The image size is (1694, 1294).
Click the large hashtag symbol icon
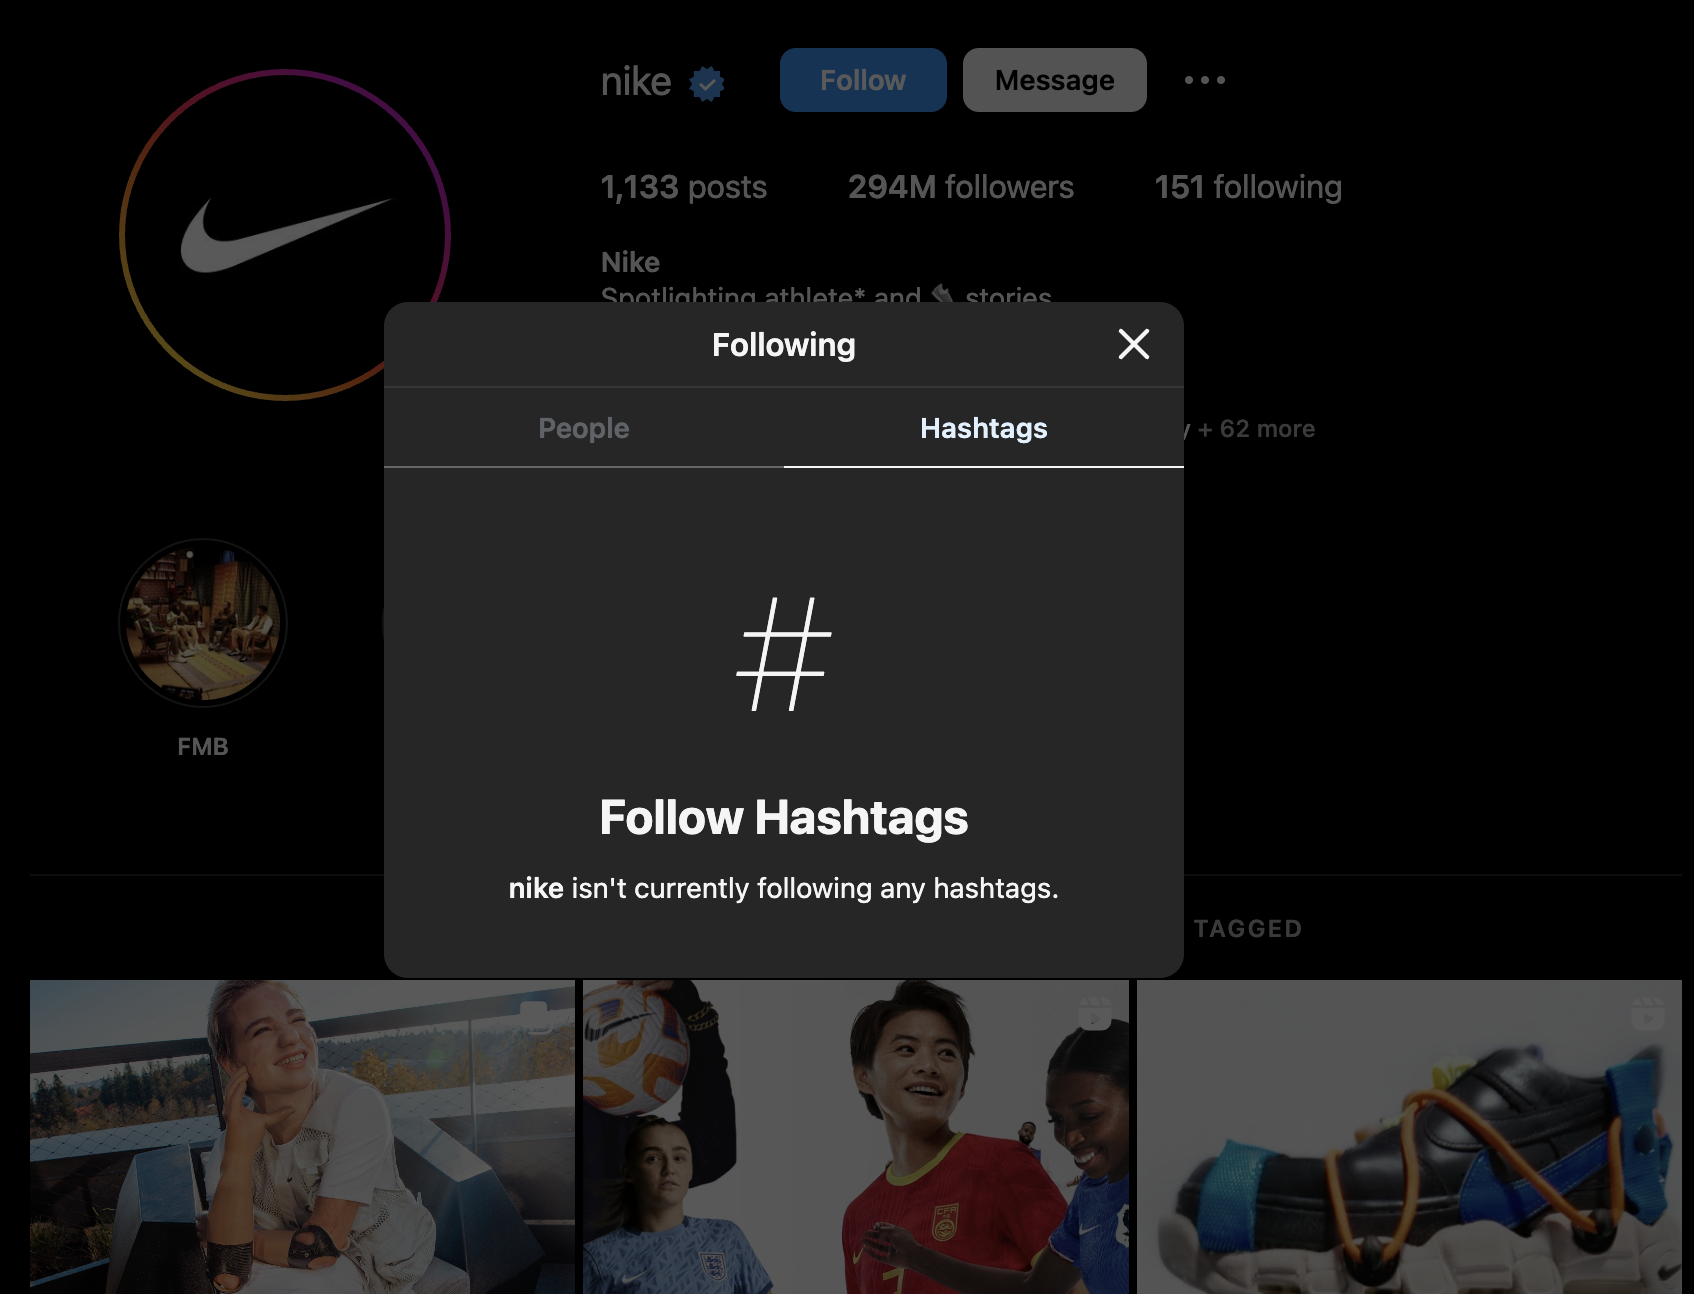click(784, 654)
